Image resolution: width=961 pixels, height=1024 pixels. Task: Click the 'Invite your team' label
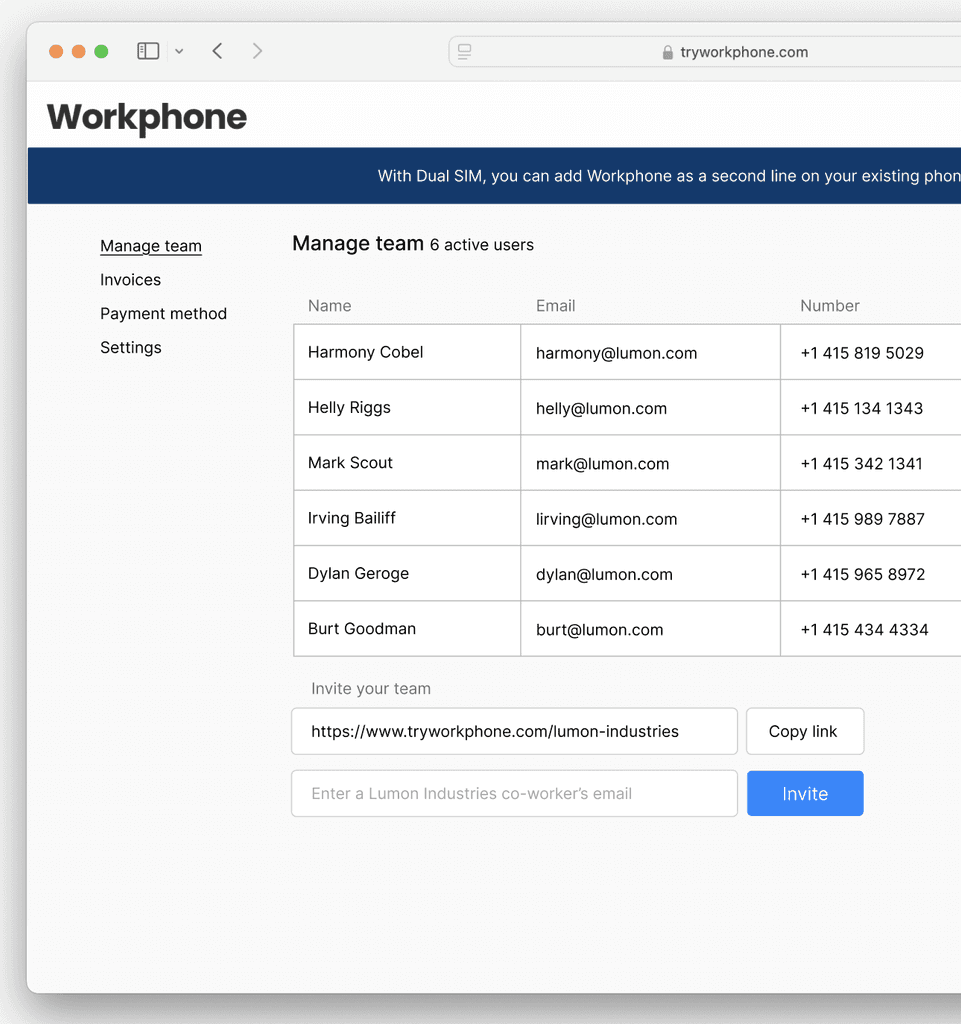[x=371, y=688]
